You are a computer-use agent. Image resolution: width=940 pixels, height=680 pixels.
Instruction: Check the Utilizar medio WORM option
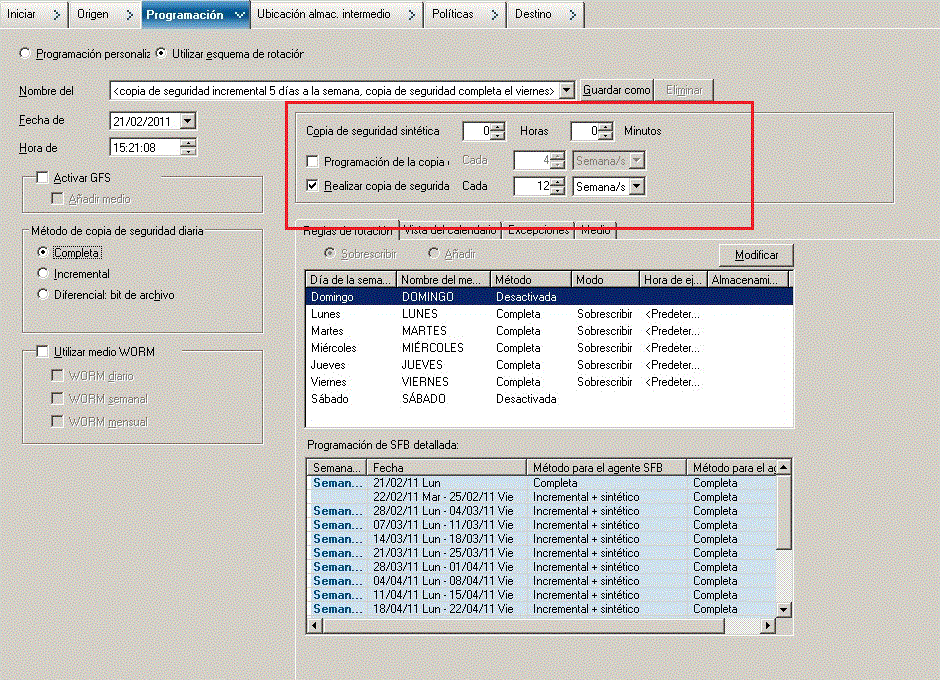pos(42,352)
